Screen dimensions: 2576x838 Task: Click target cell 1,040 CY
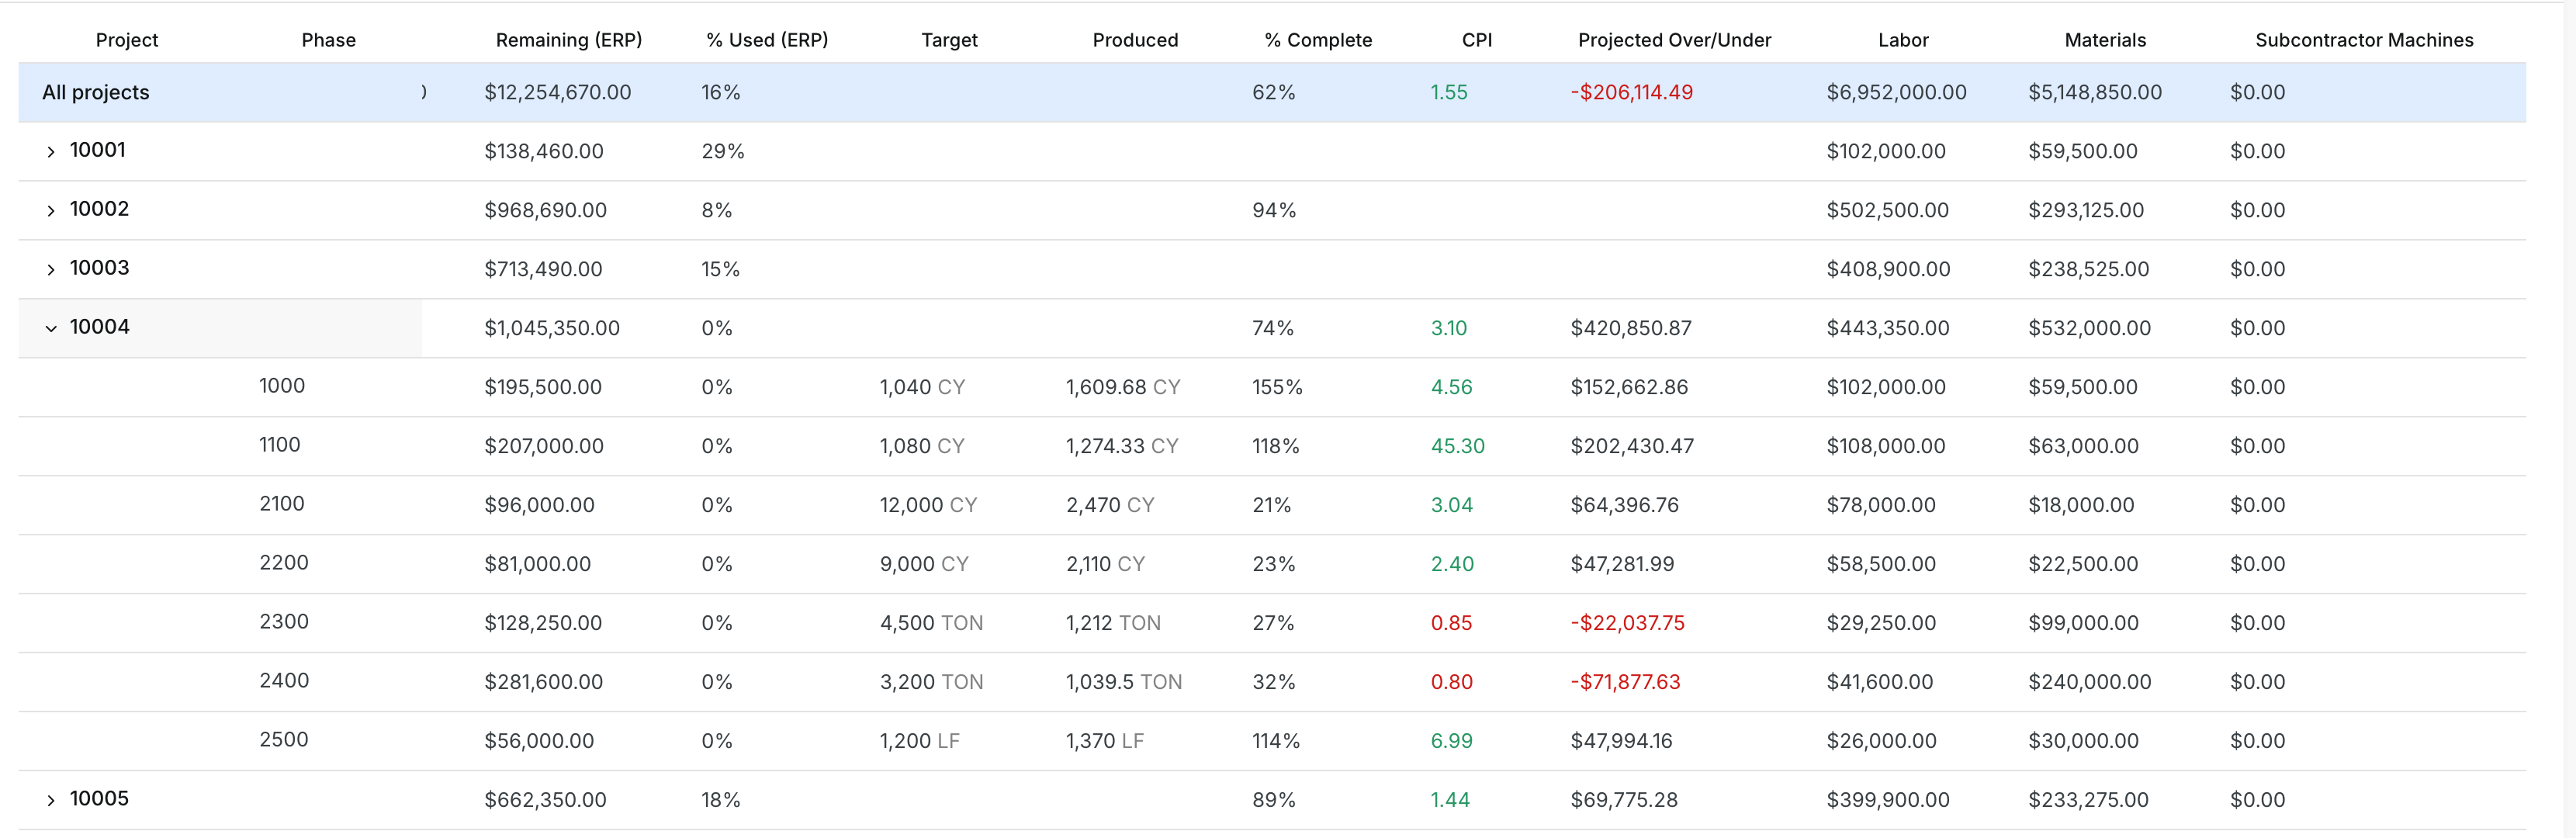[x=922, y=387]
